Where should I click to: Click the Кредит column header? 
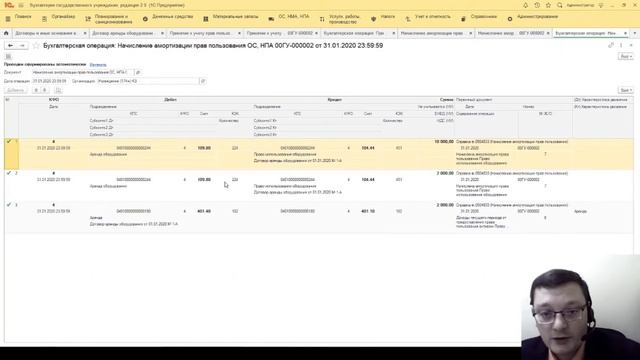pos(334,100)
